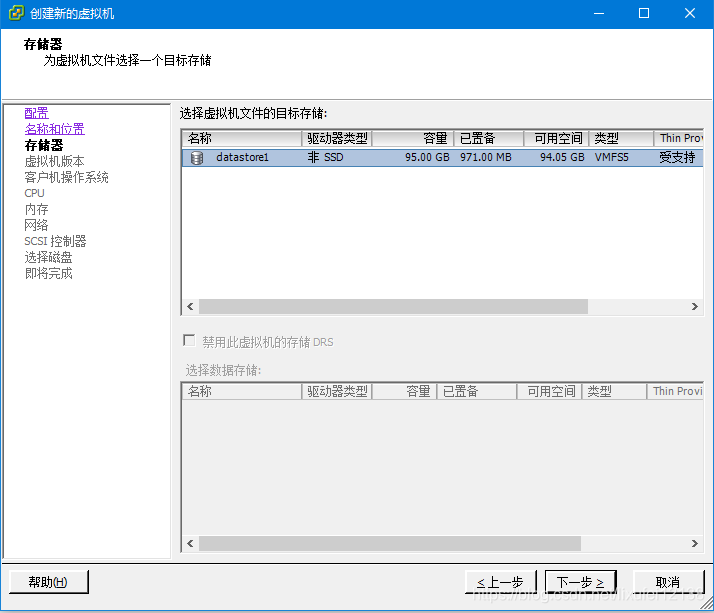Click lower table 类型 column header
This screenshot has width=714, height=613.
[614, 391]
